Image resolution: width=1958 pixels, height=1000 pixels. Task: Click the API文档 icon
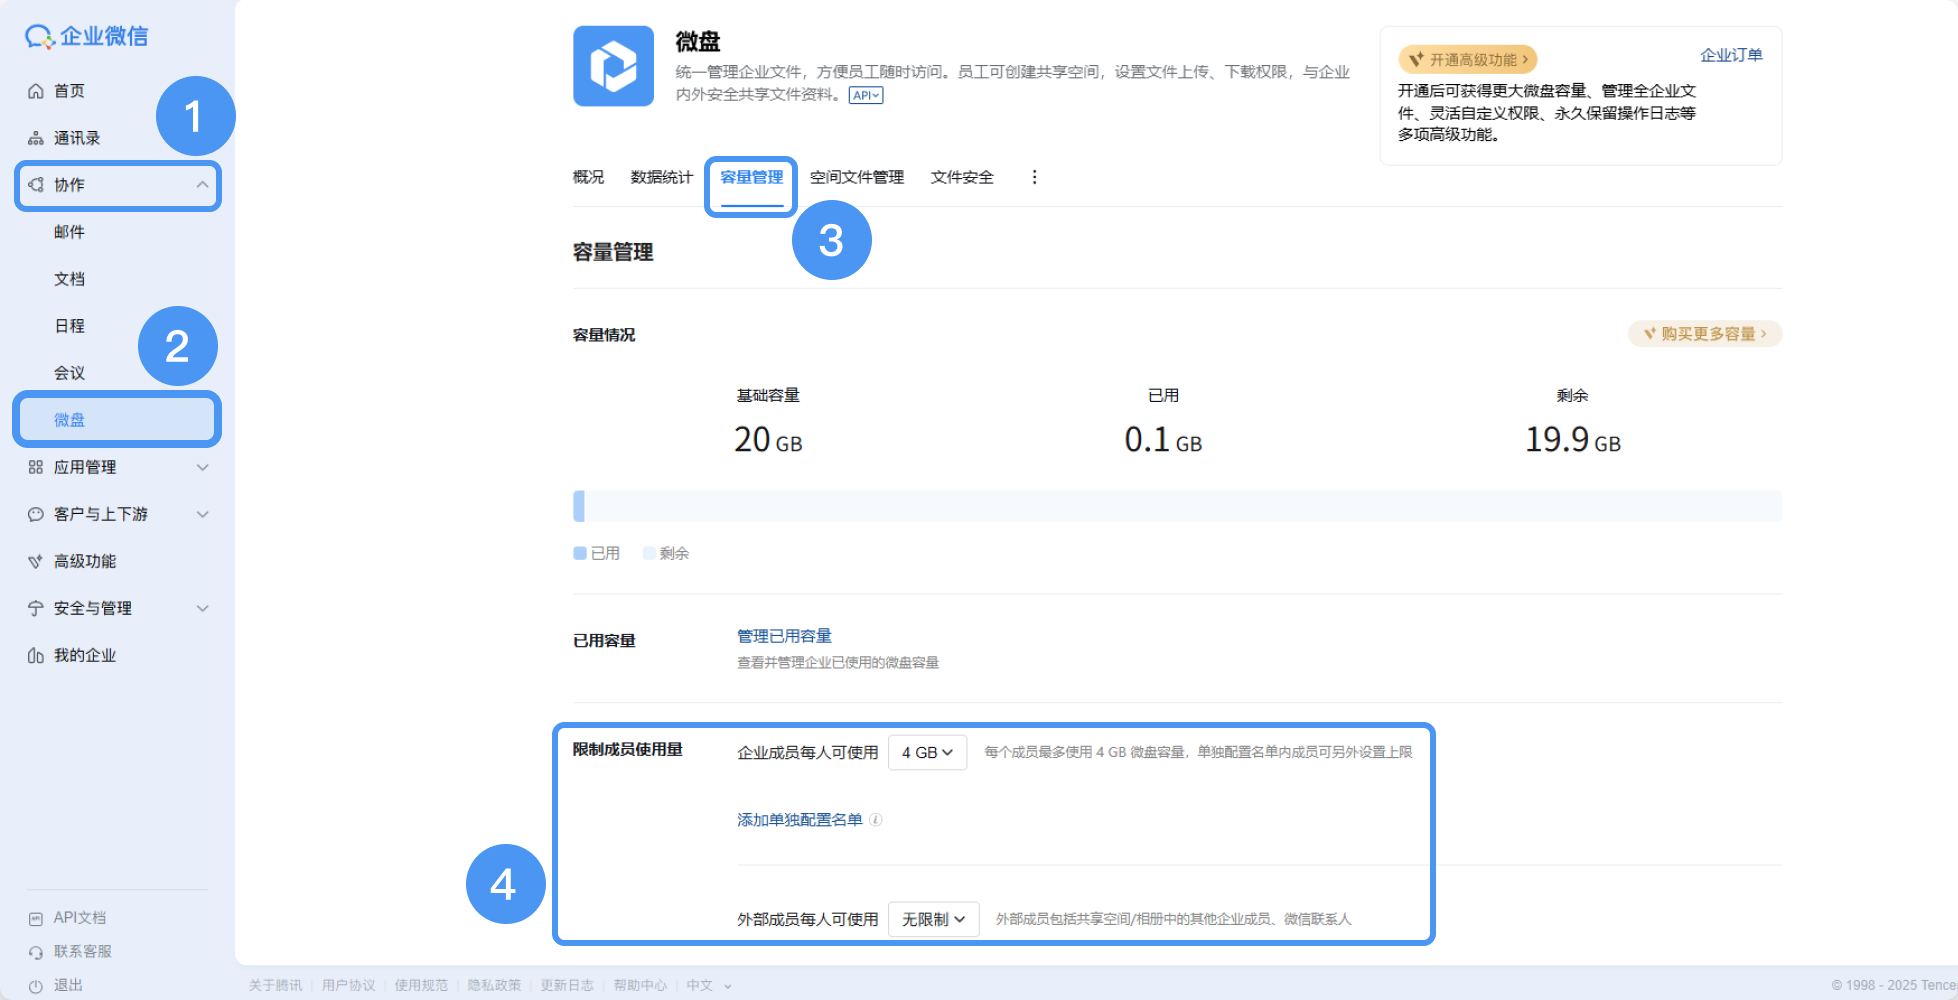click(x=36, y=918)
